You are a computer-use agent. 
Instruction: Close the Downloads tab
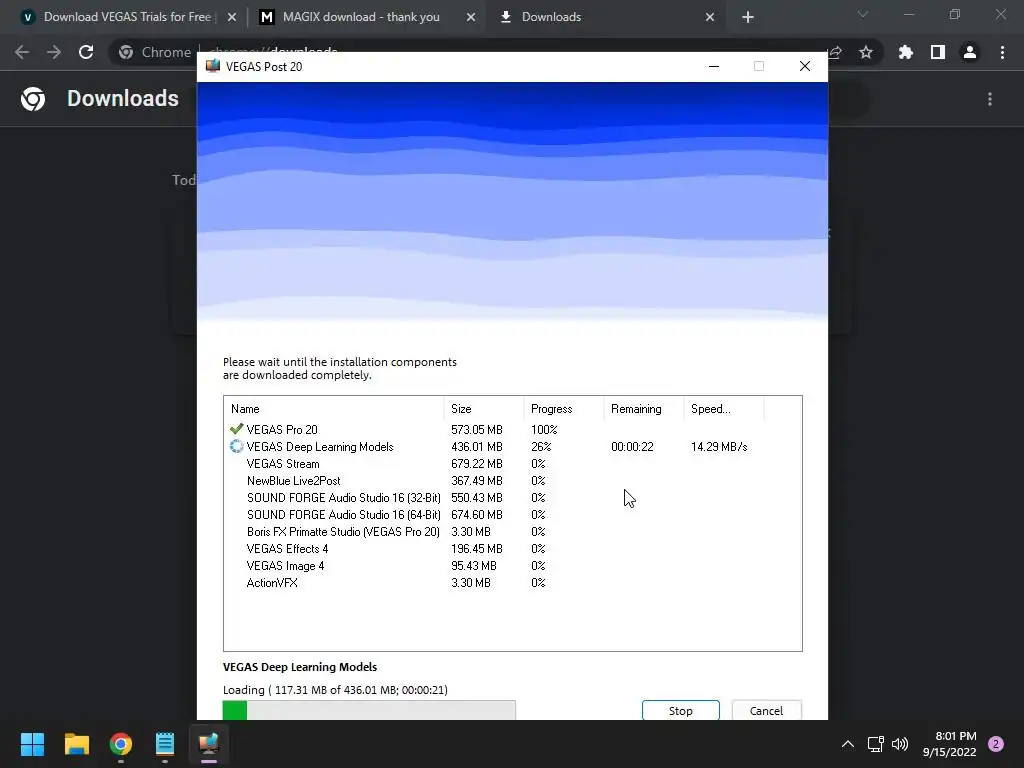coord(710,17)
